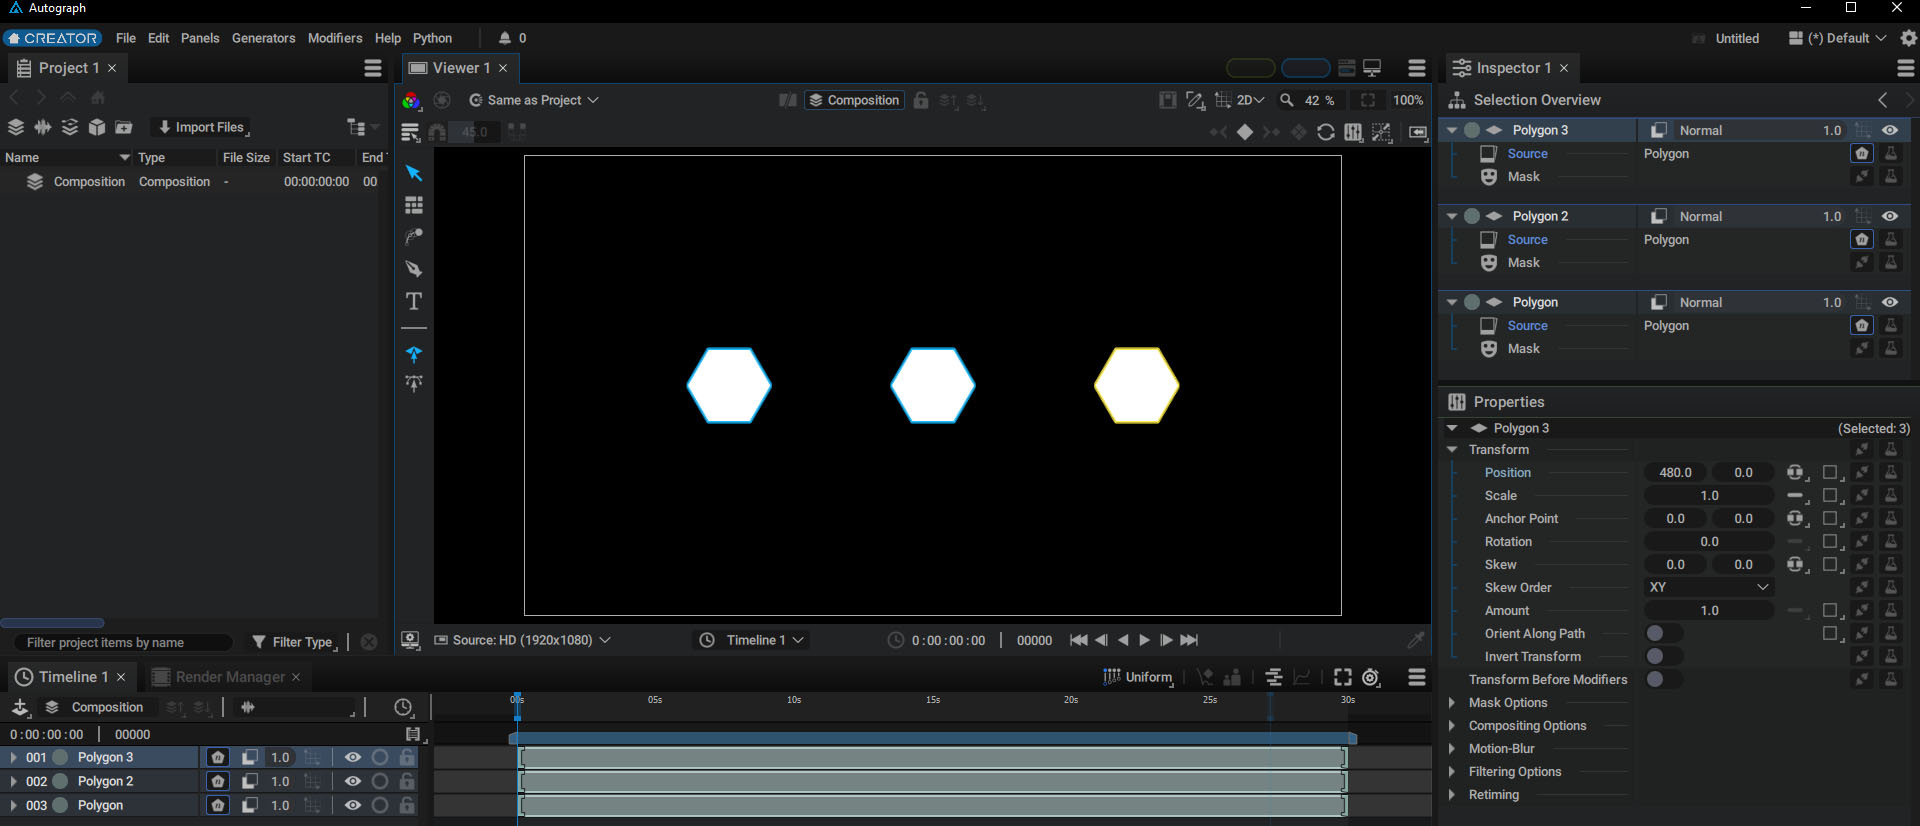Click the Filter Type button

pyautogui.click(x=294, y=642)
